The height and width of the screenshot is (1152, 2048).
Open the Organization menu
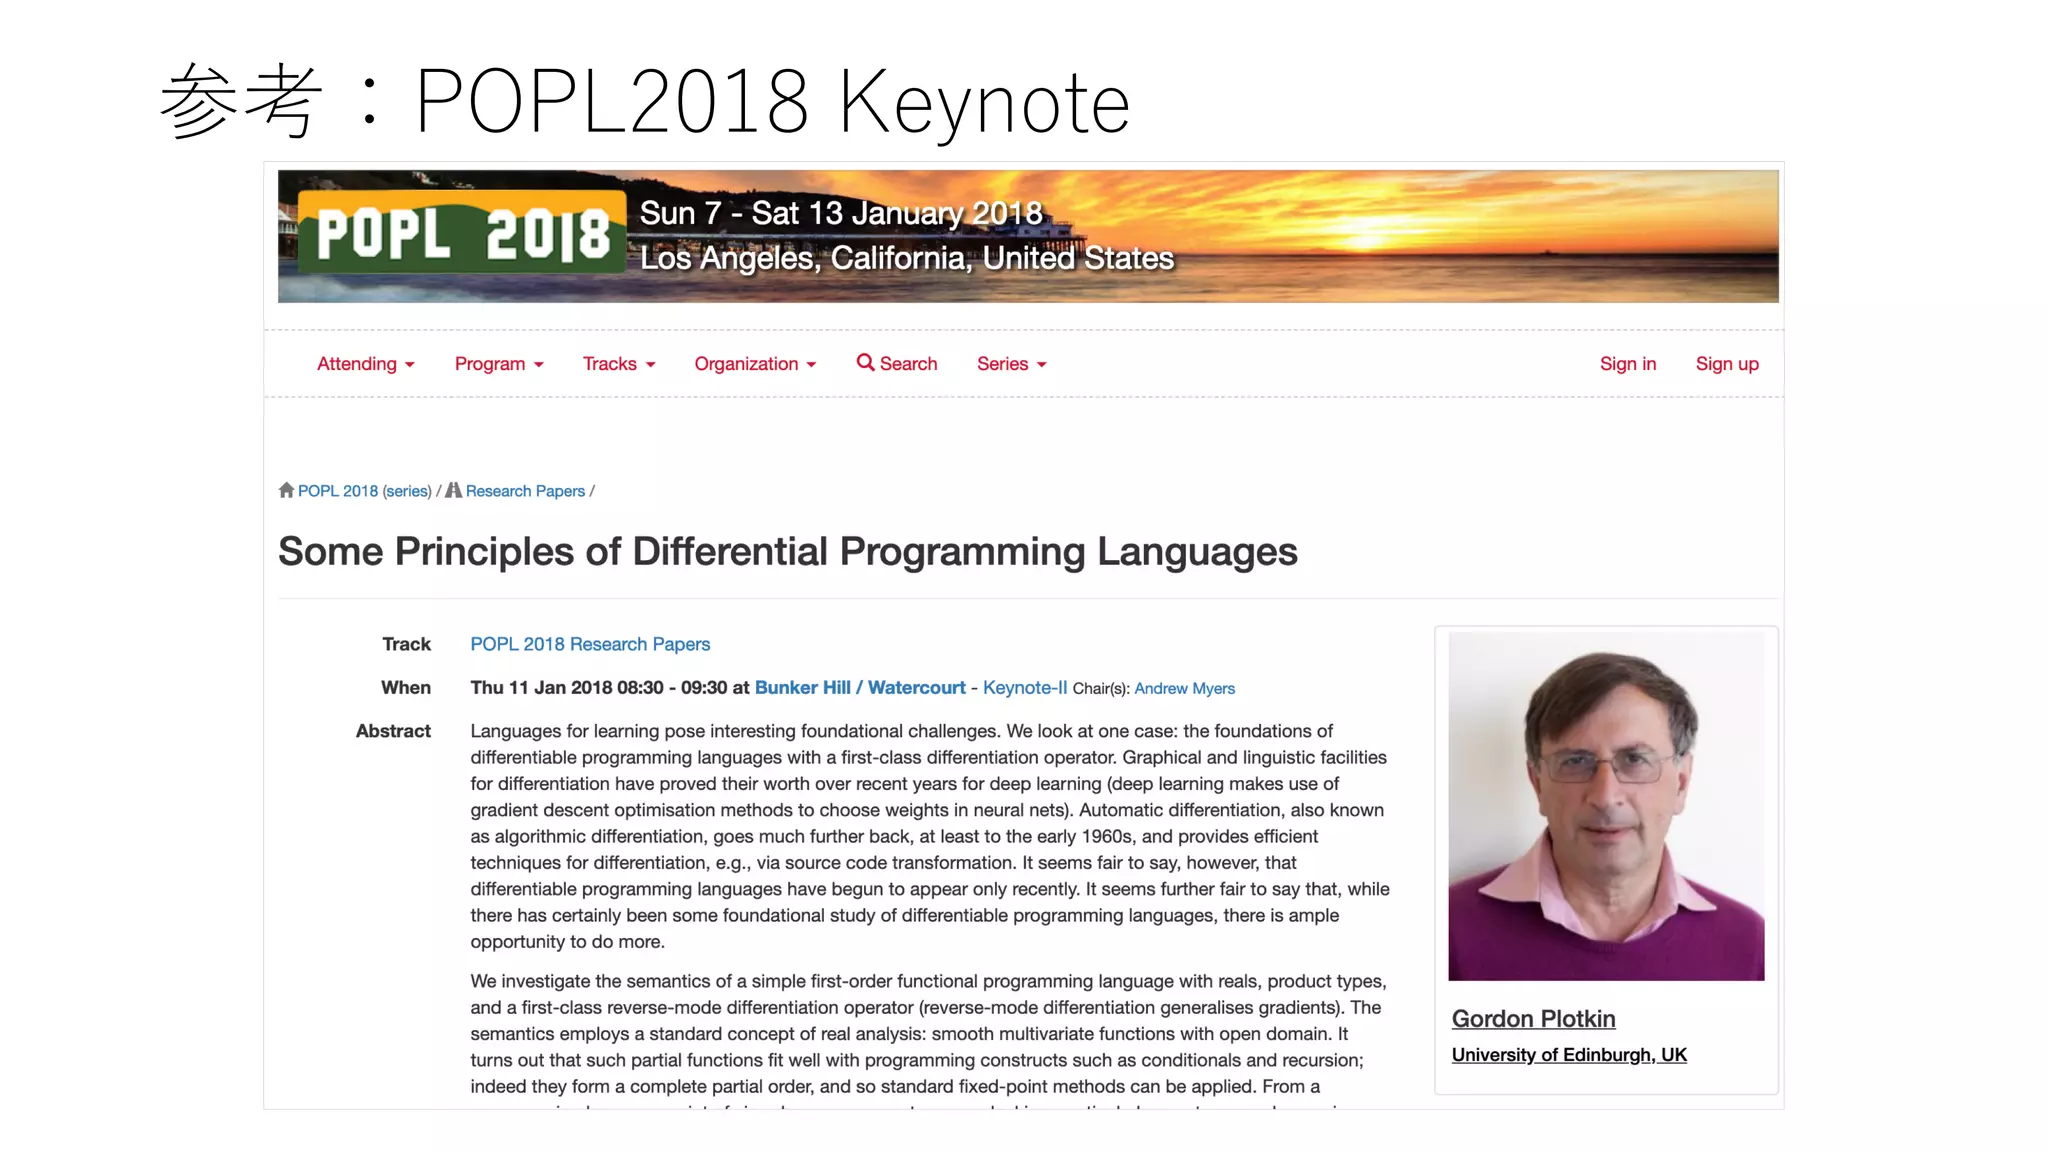[x=755, y=364]
